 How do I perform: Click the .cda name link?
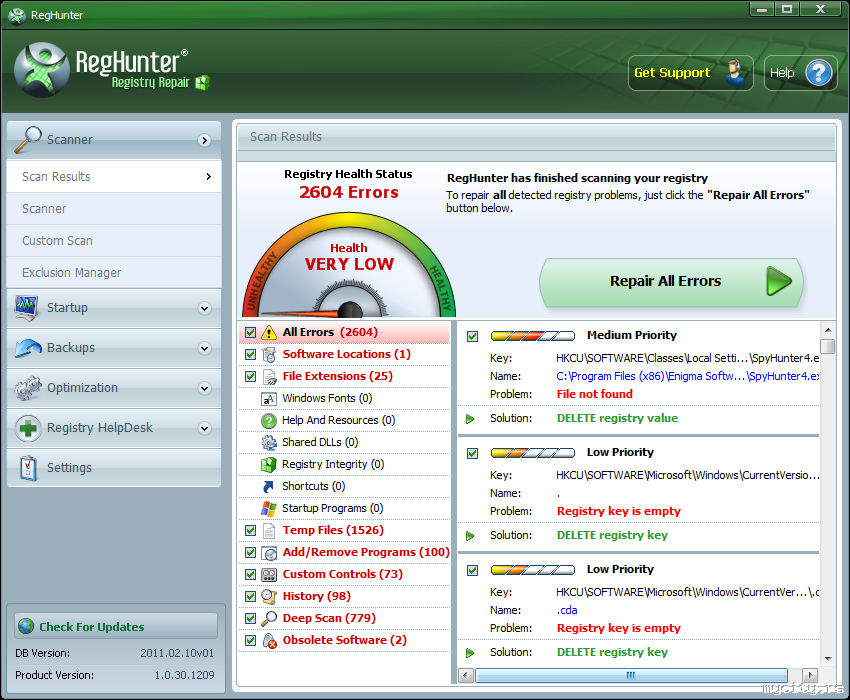(567, 610)
